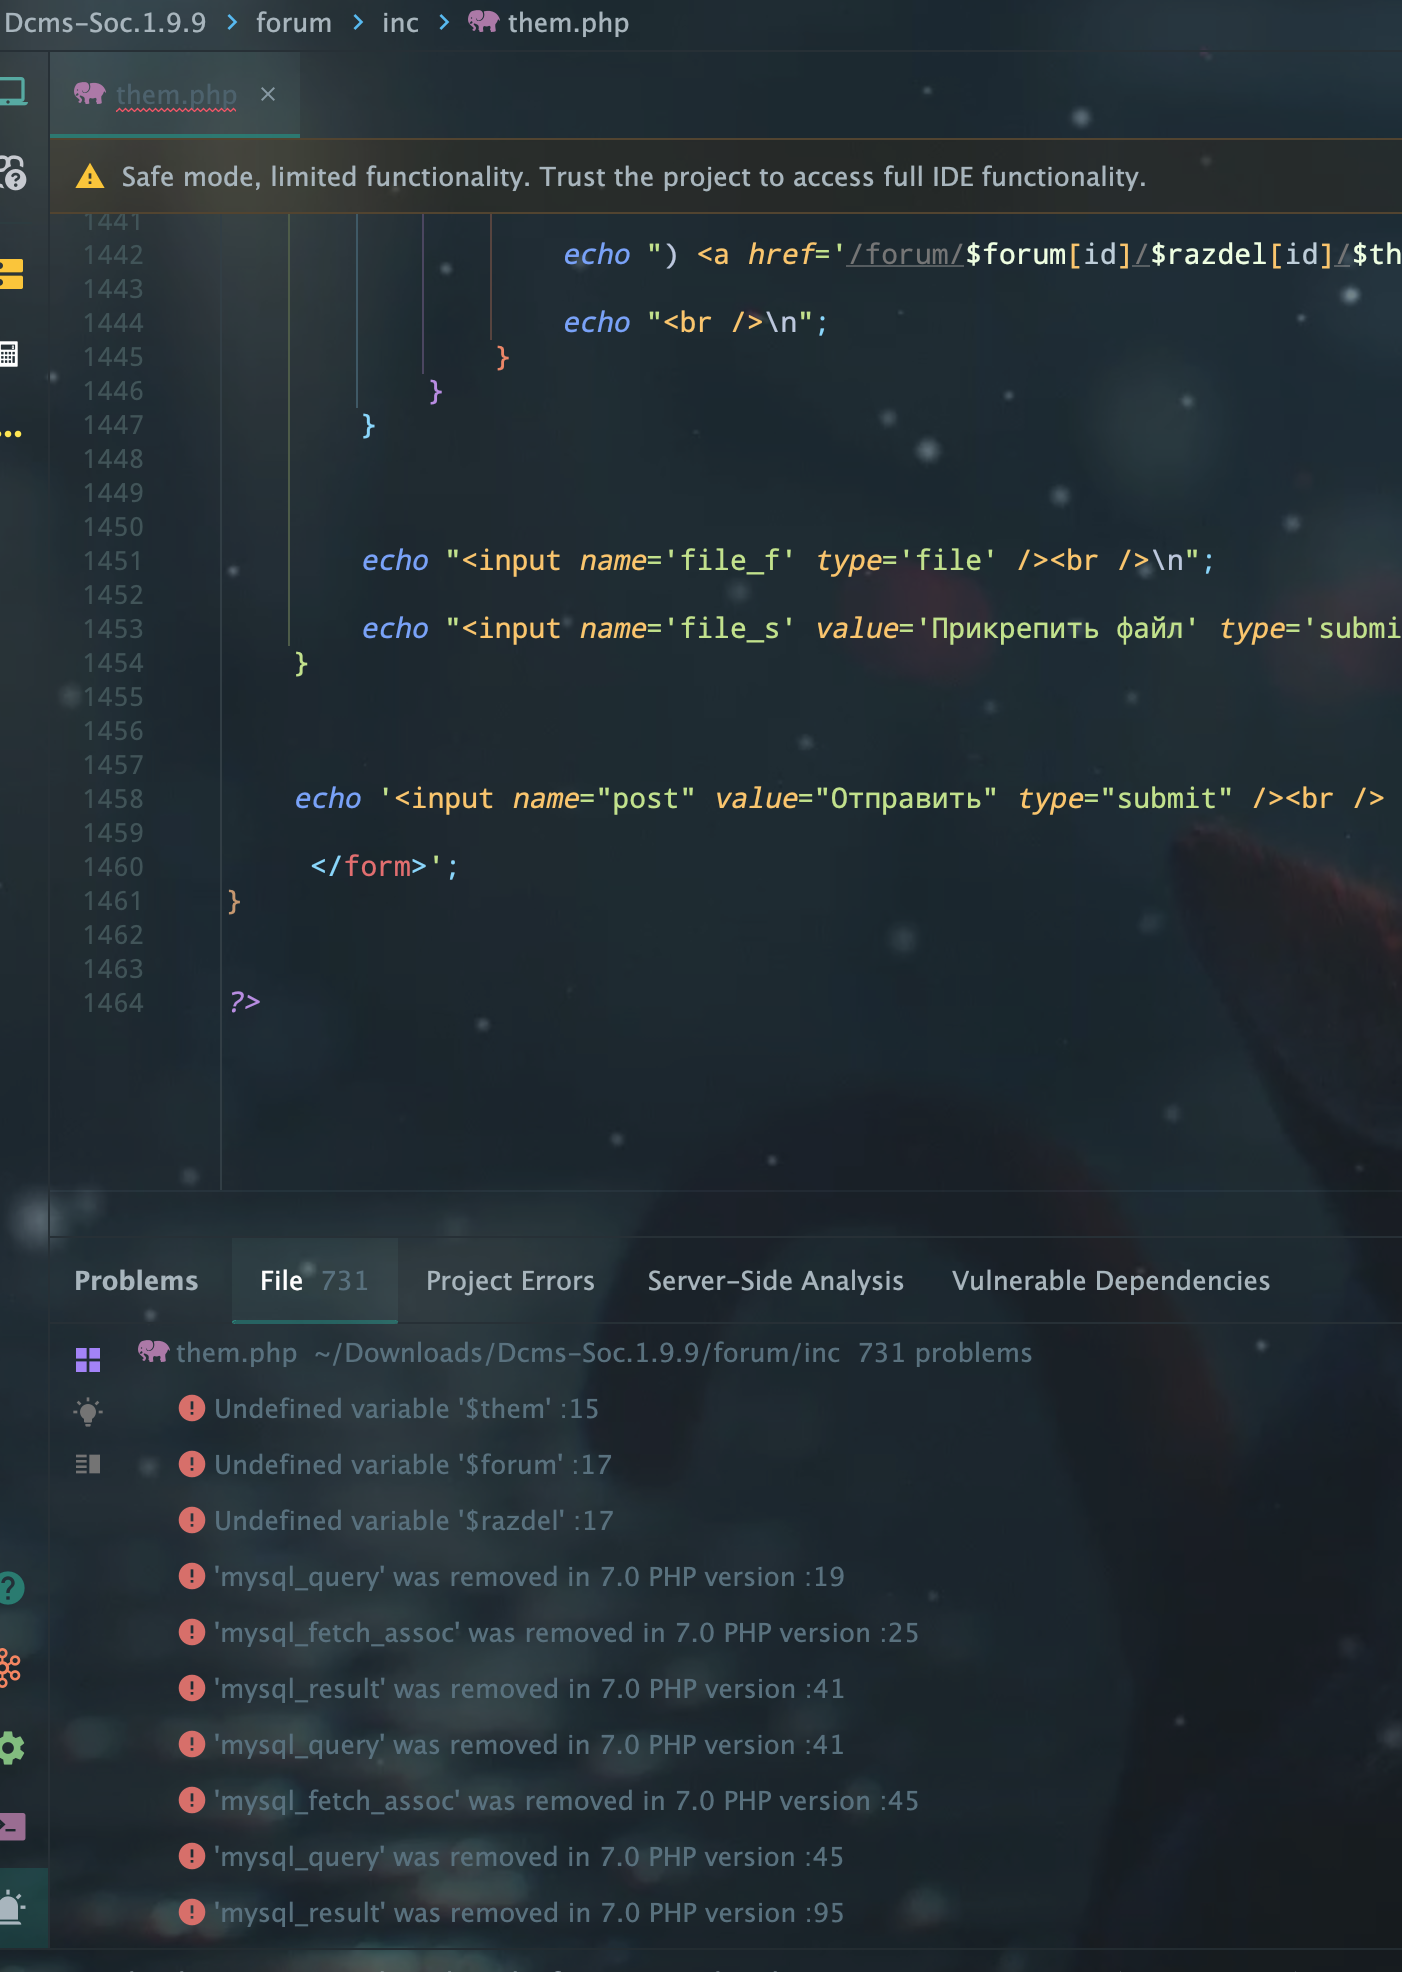Toggle the lightbulb quick-fix button

tap(88, 1411)
